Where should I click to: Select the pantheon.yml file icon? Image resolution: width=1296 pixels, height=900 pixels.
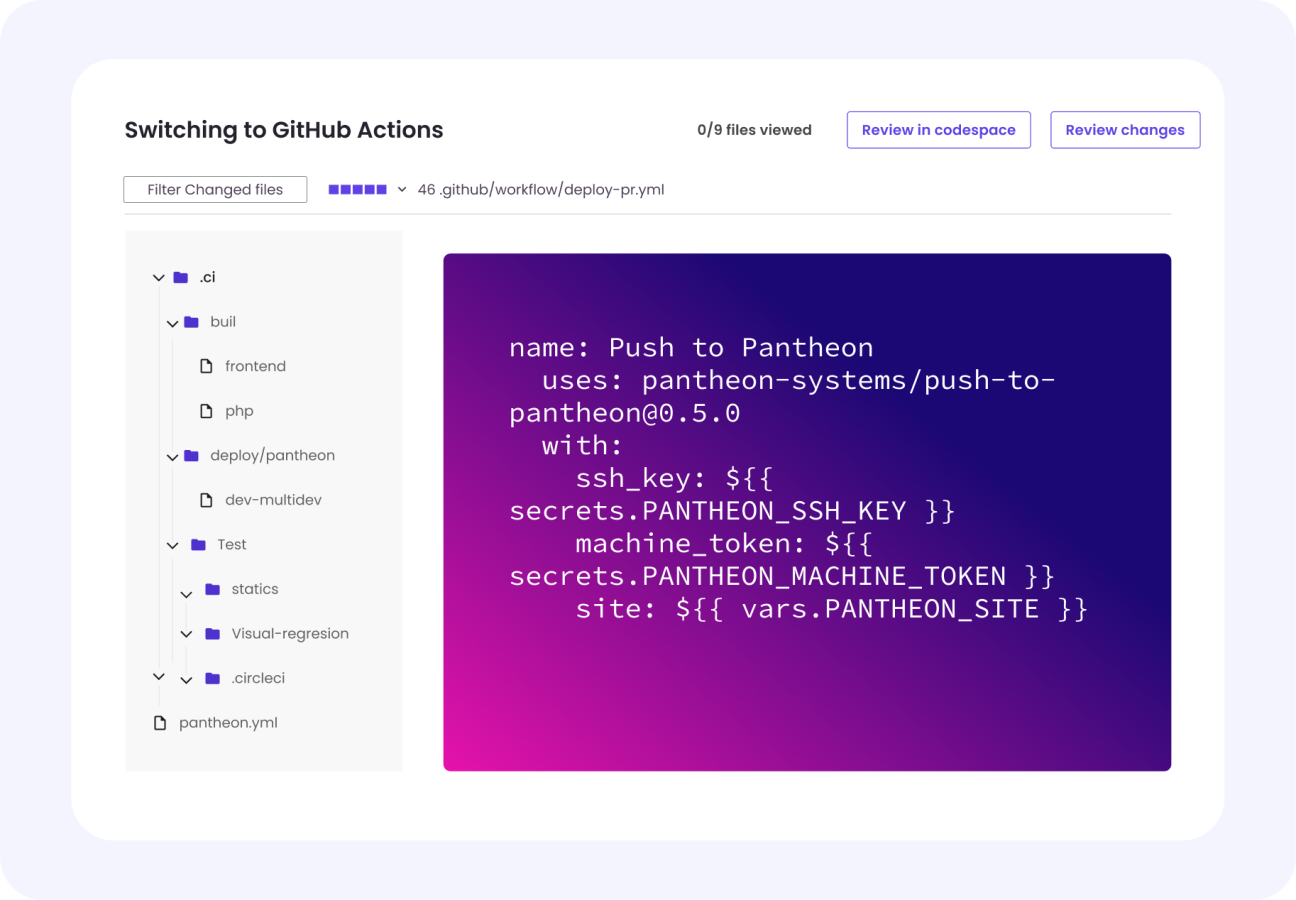[160, 722]
